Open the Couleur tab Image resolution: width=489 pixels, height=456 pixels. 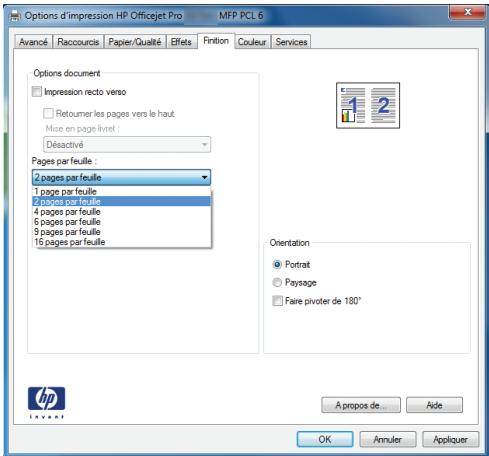point(252,42)
